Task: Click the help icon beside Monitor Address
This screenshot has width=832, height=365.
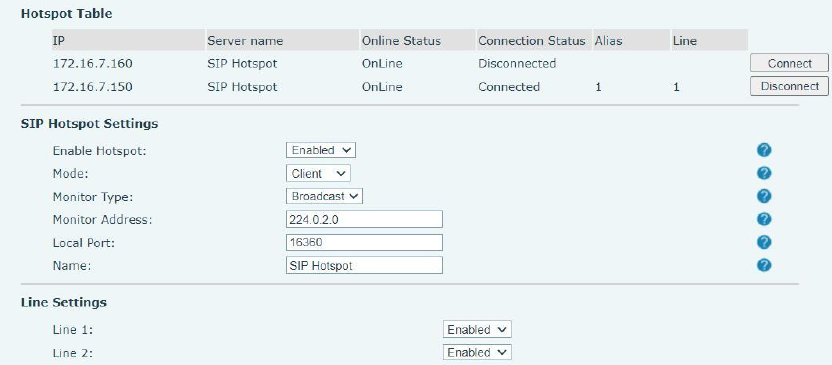Action: (x=764, y=219)
